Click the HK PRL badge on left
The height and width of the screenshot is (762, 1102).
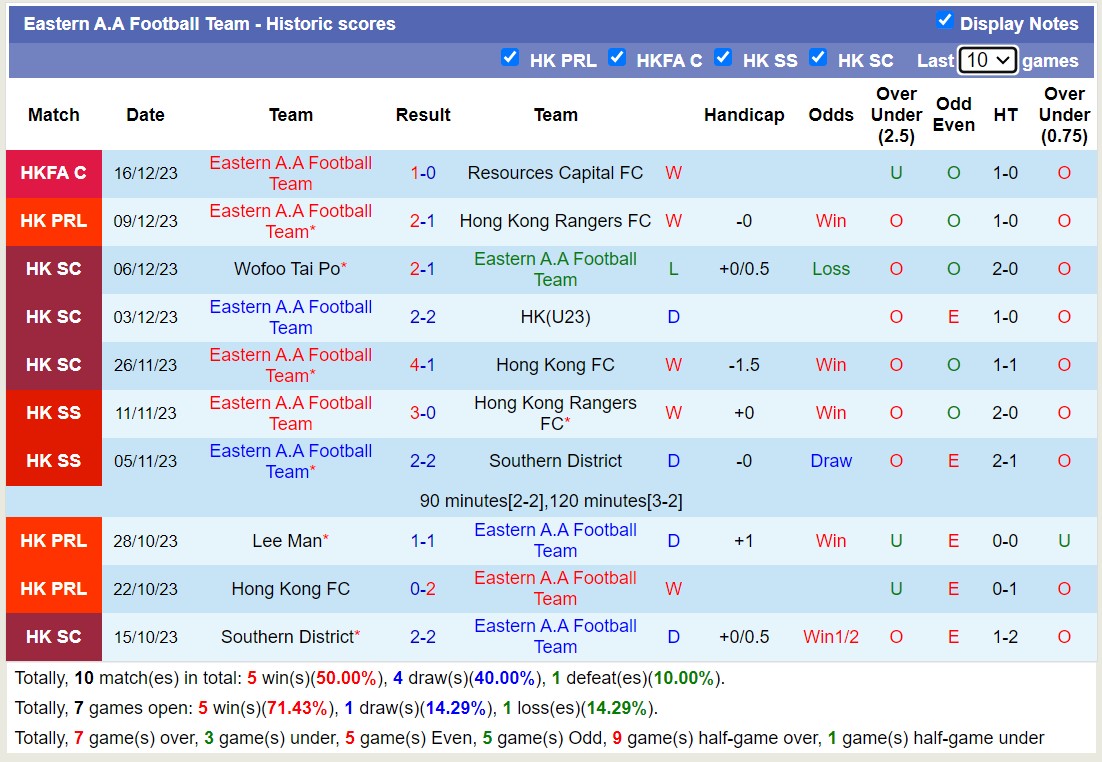(53, 221)
